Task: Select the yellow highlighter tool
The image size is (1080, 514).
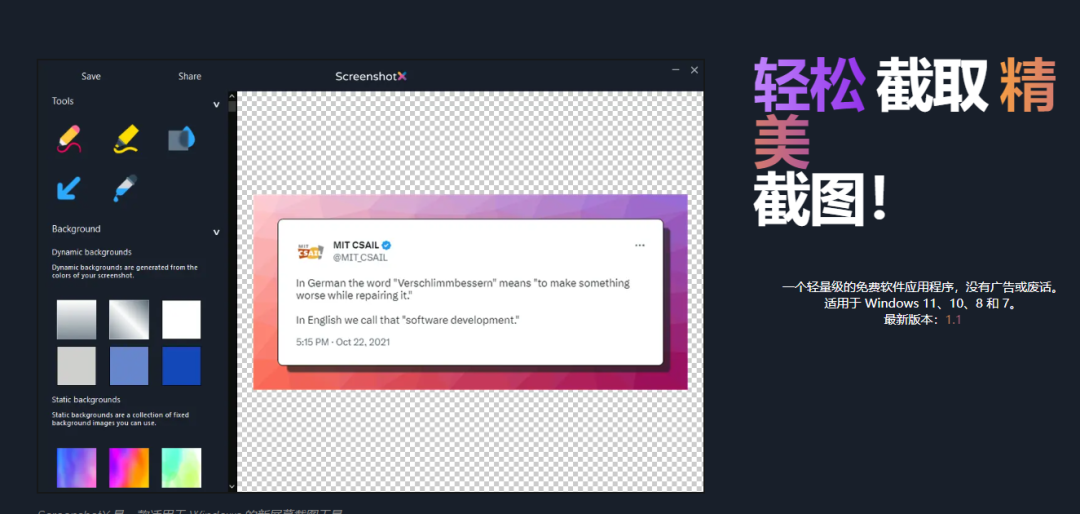Action: click(126, 138)
